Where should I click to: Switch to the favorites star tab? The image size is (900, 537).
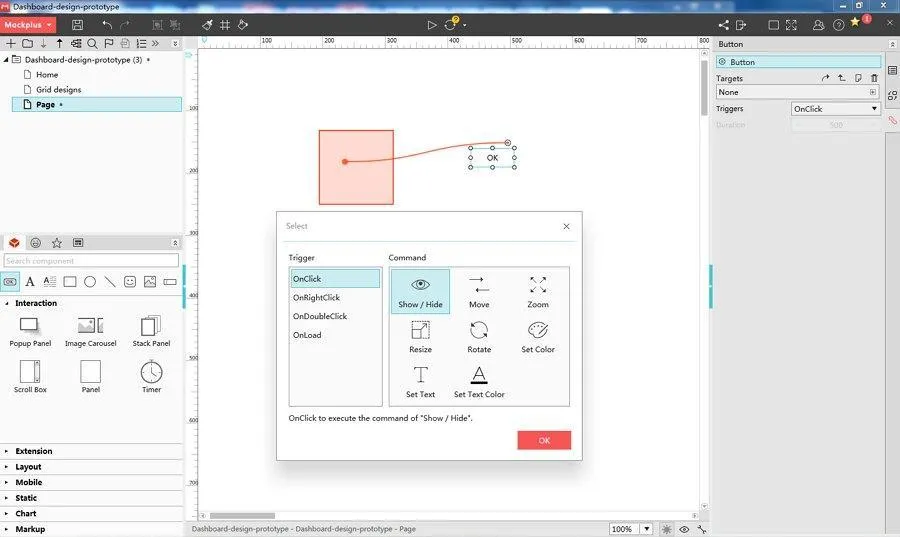coord(57,243)
